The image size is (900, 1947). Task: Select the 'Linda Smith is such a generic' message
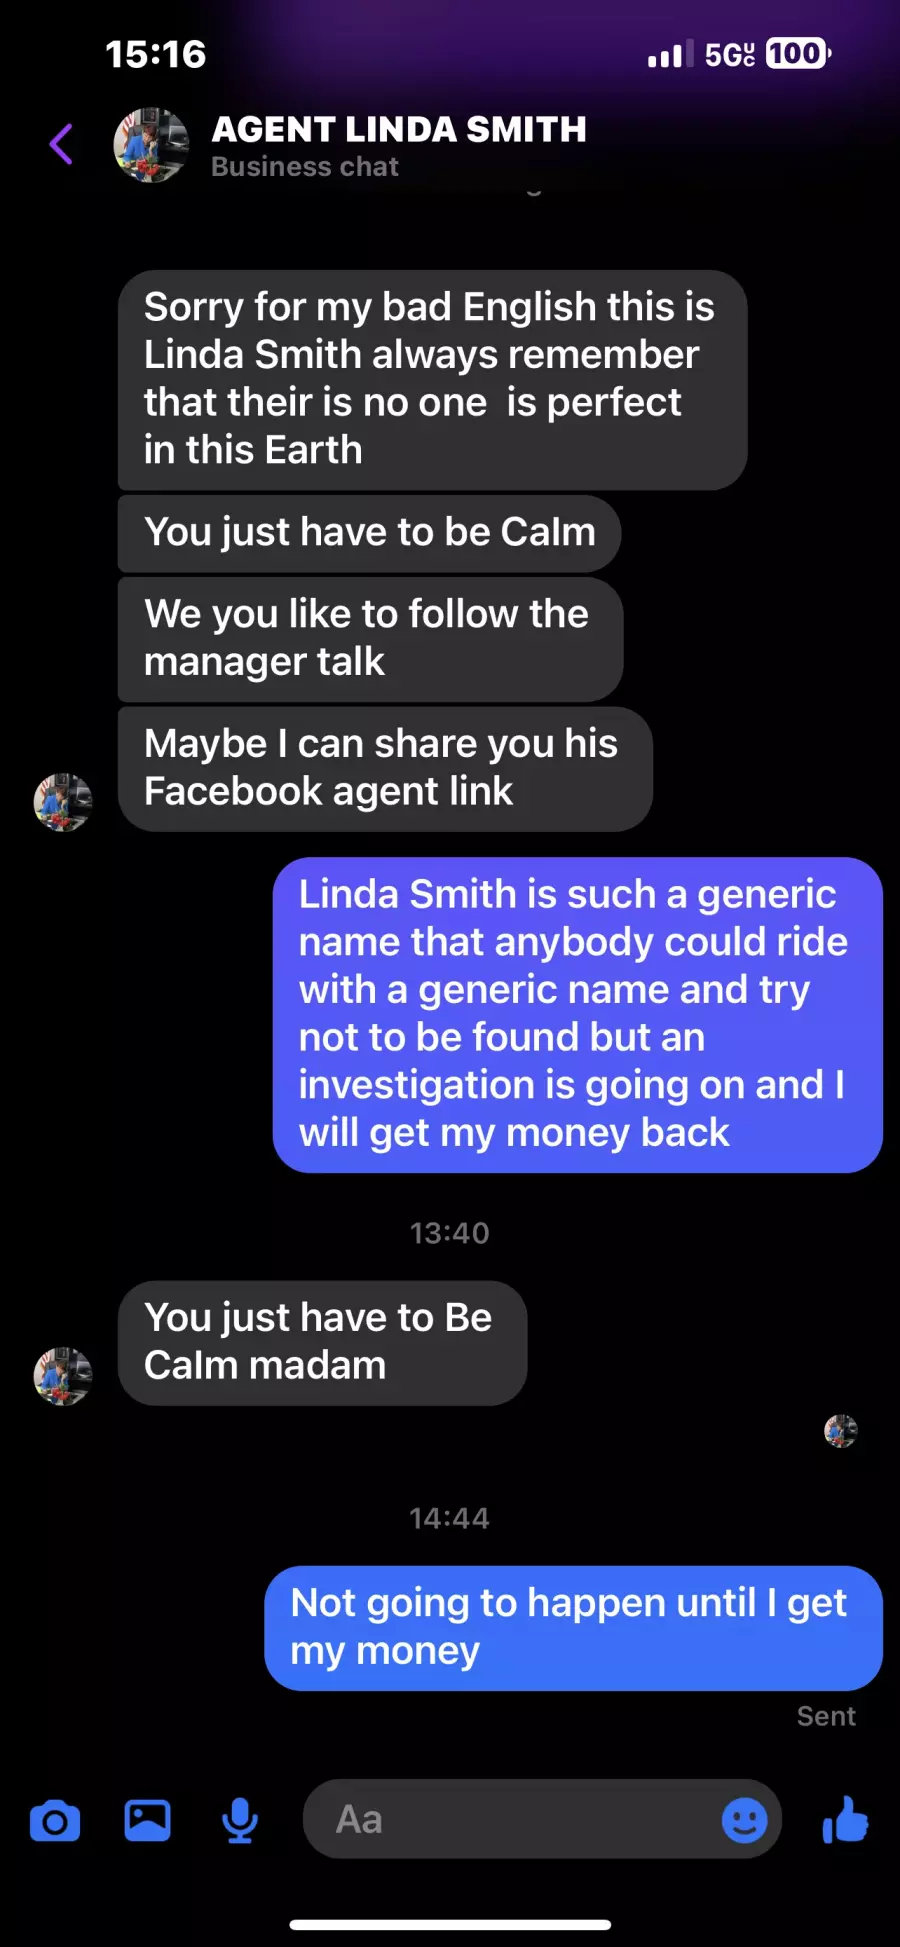(x=577, y=1015)
